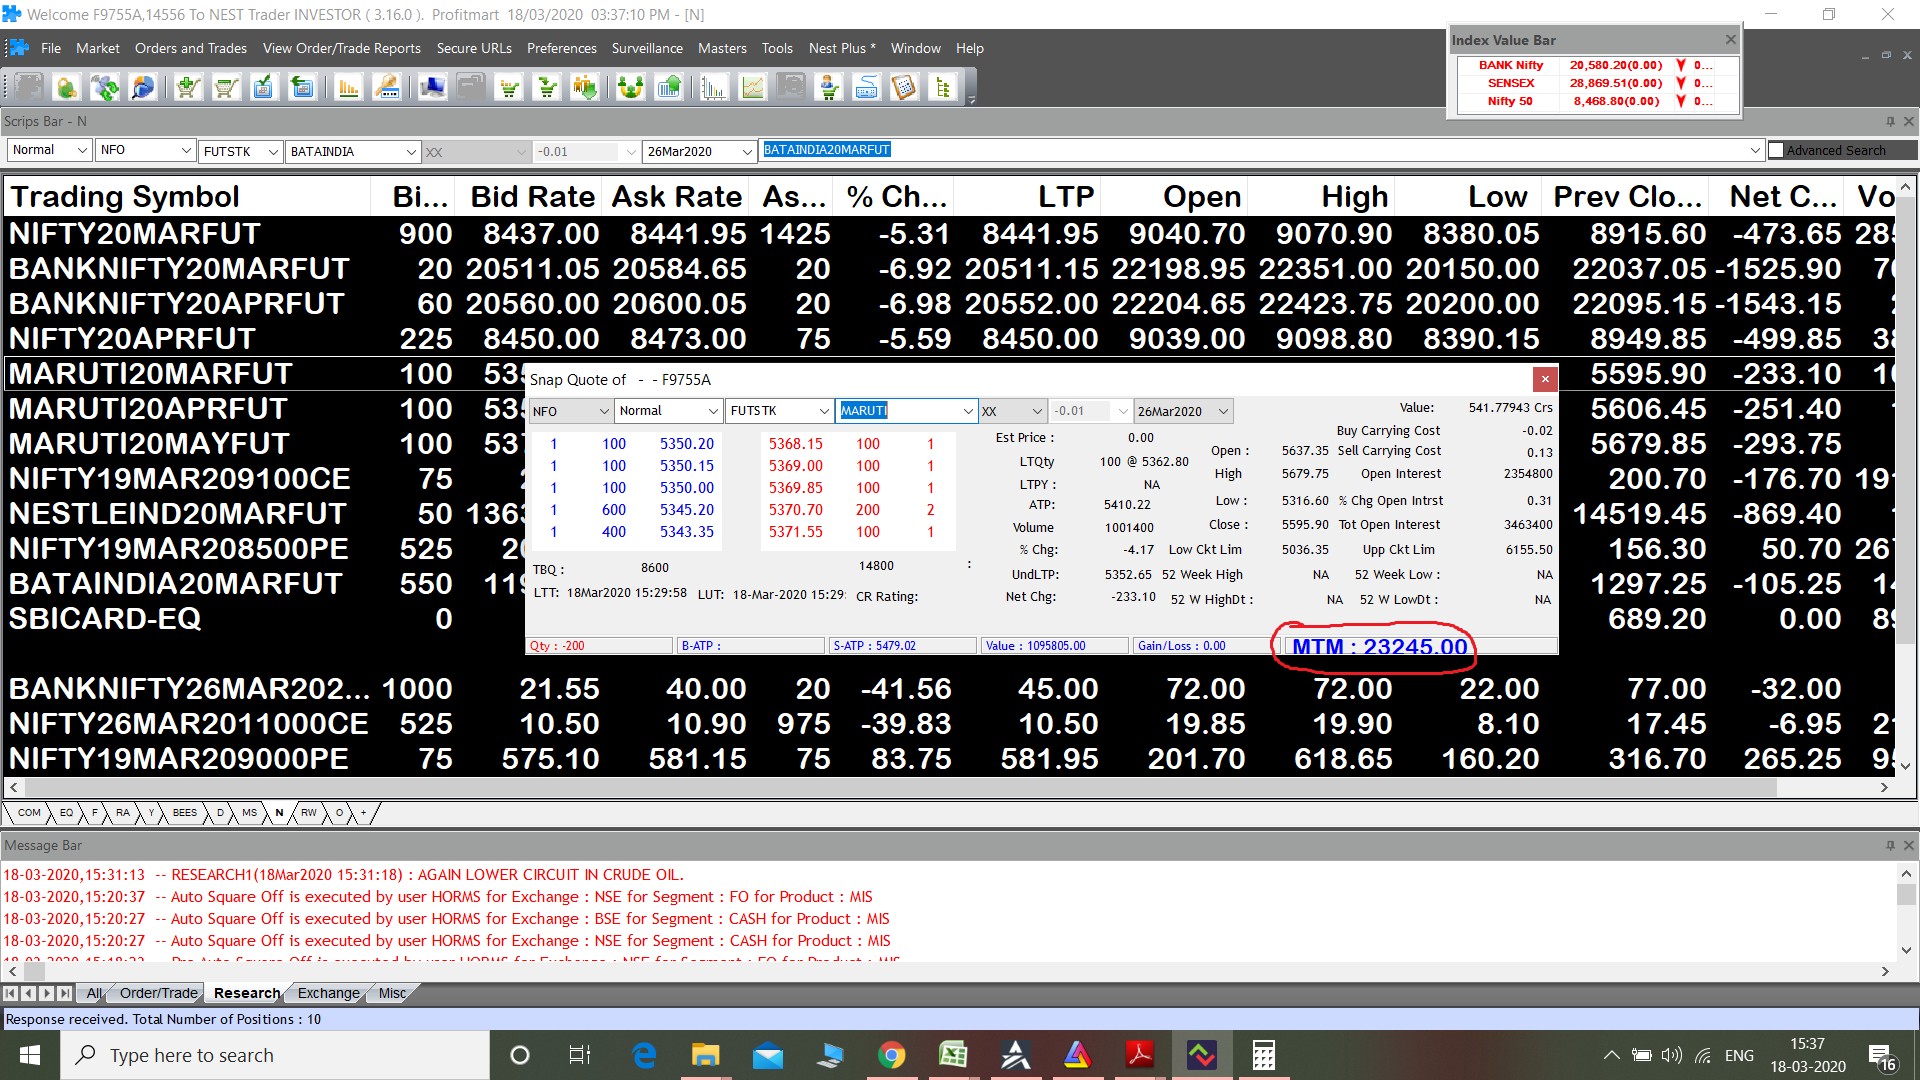Open the Market menu

97,48
